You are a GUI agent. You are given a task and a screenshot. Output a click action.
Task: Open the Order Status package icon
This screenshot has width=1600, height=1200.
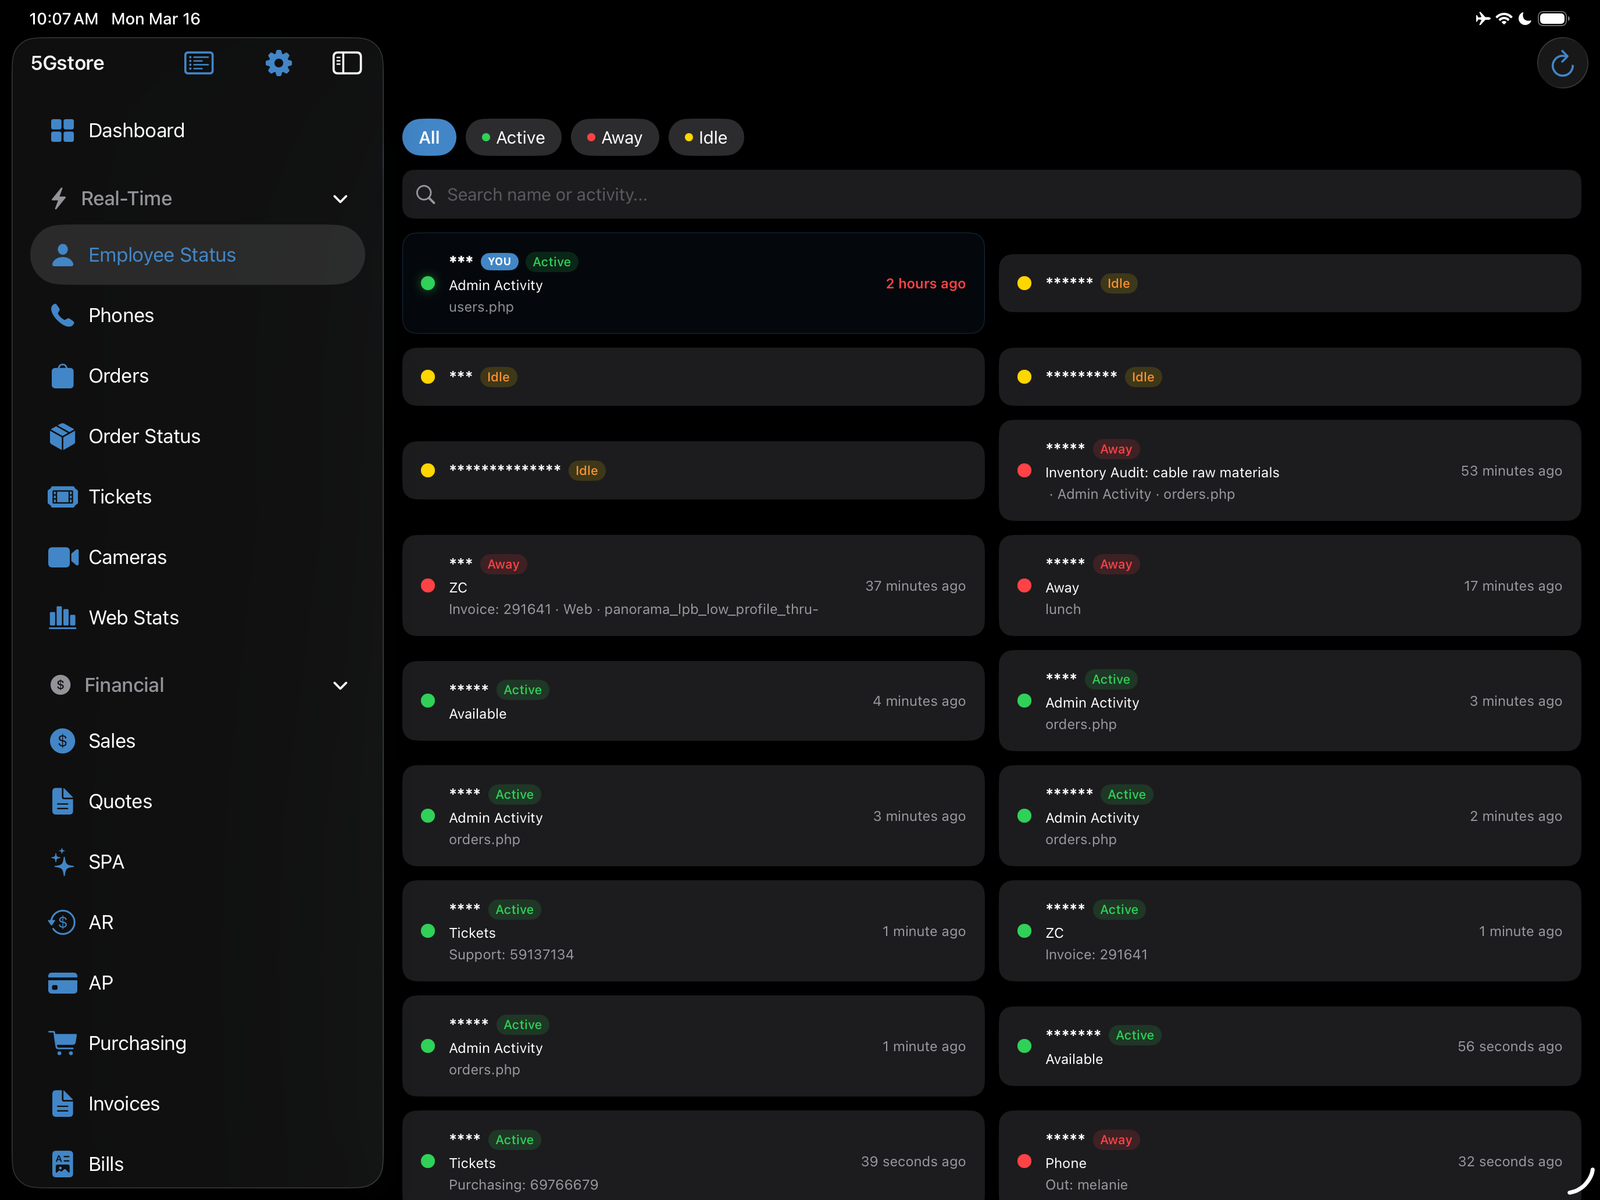point(61,436)
